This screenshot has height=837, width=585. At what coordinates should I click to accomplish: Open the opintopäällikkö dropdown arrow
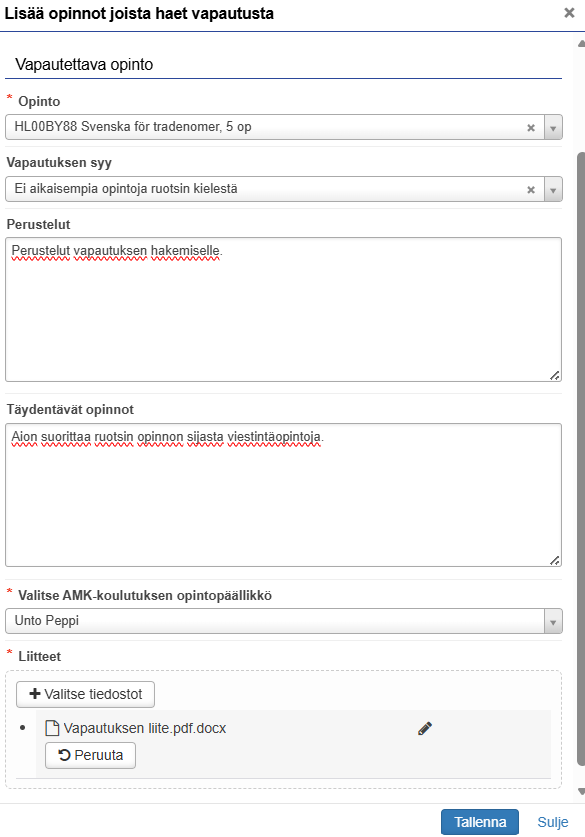tap(553, 621)
